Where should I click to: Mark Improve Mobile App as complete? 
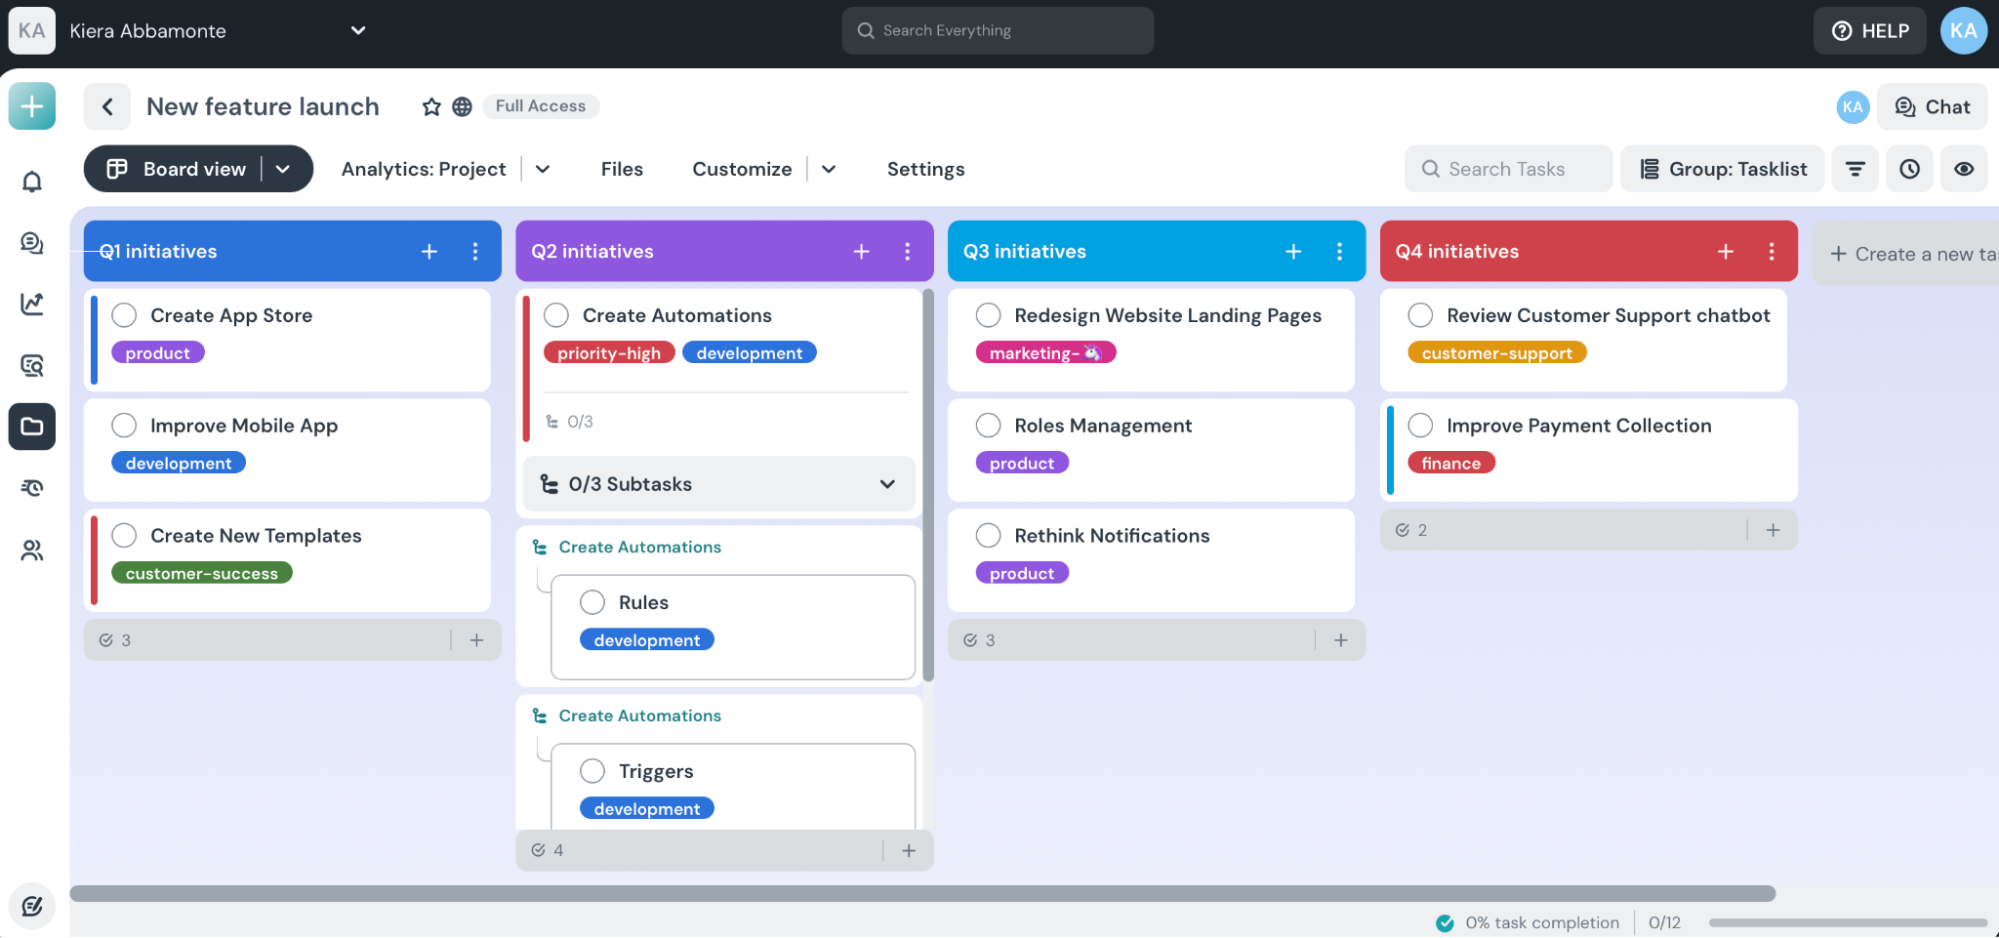point(124,426)
